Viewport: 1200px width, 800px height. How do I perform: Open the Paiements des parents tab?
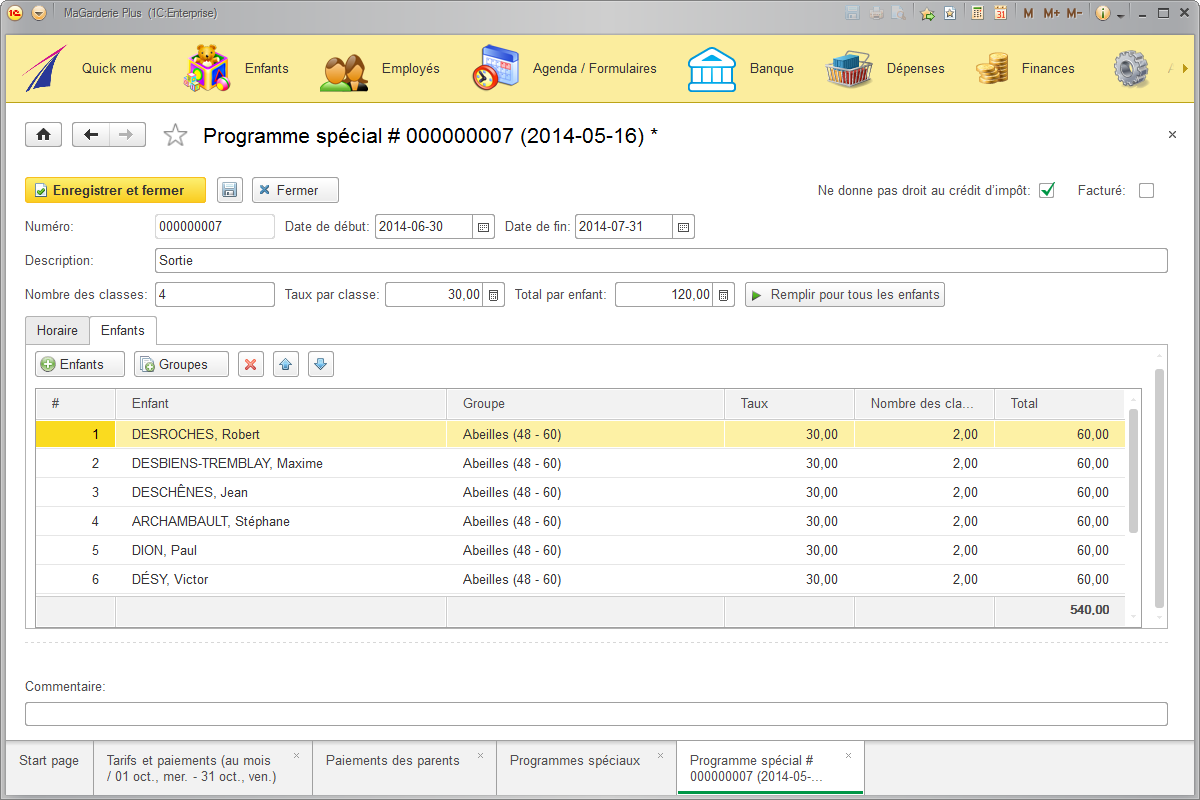(x=394, y=760)
